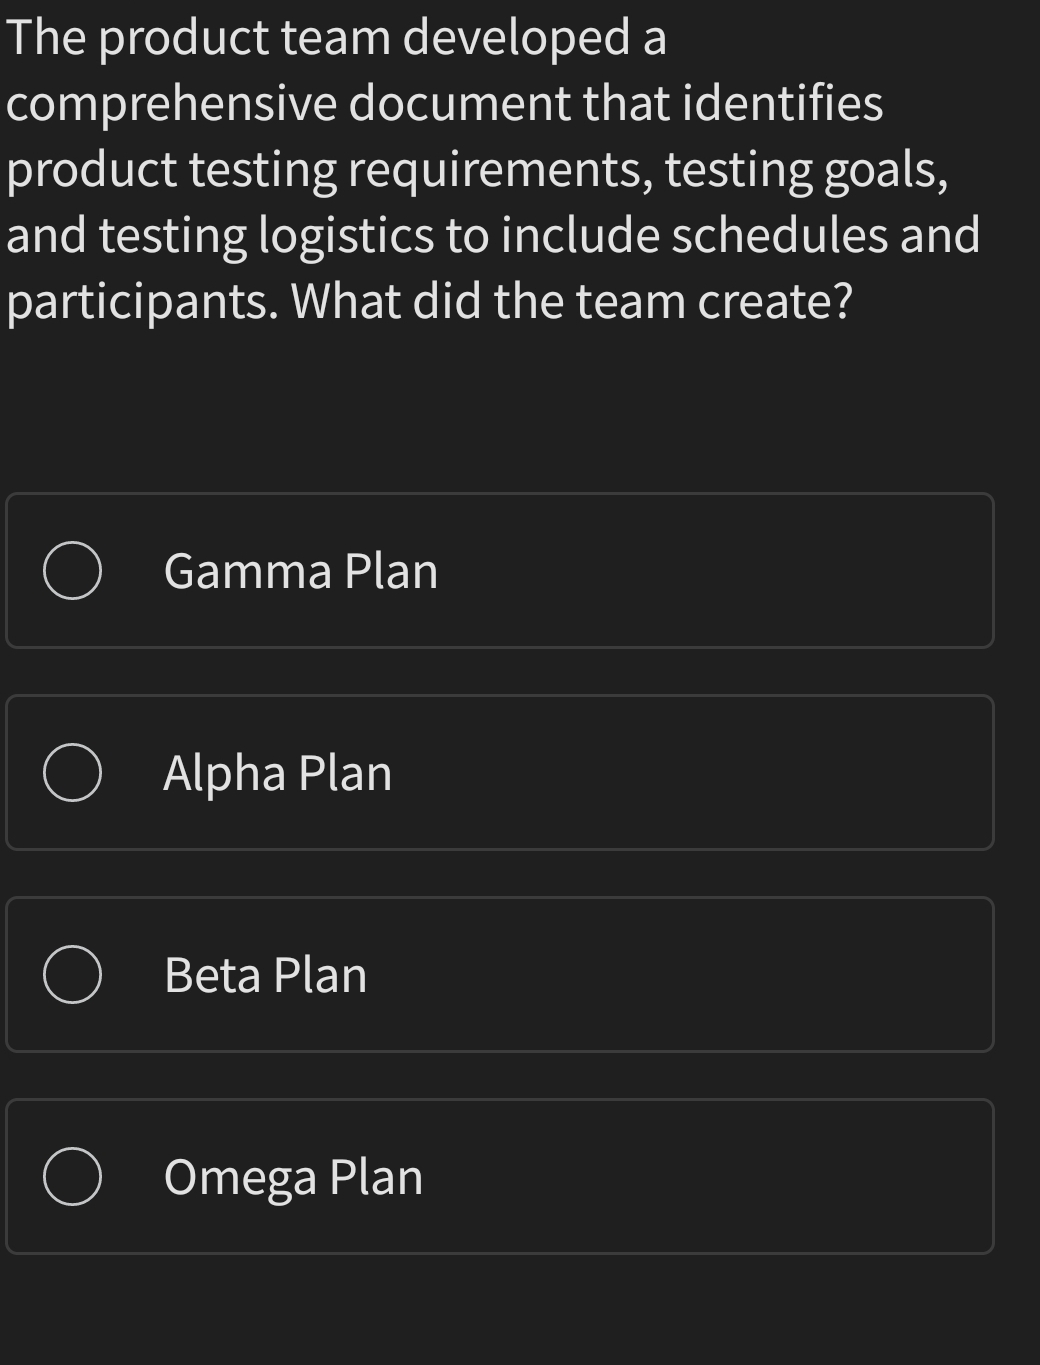Click the word 'comprehensive' in the question
The image size is (1040, 1365).
click(x=172, y=104)
